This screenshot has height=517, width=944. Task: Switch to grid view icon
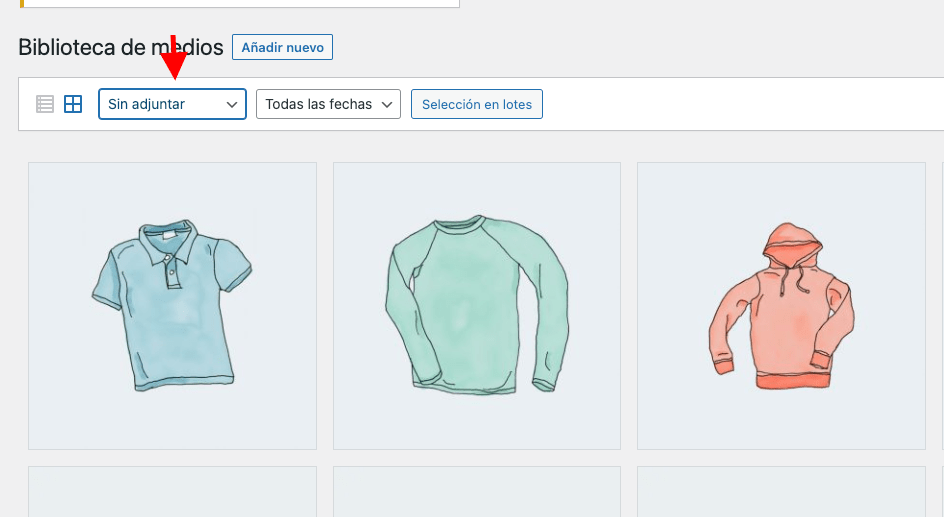click(x=73, y=104)
